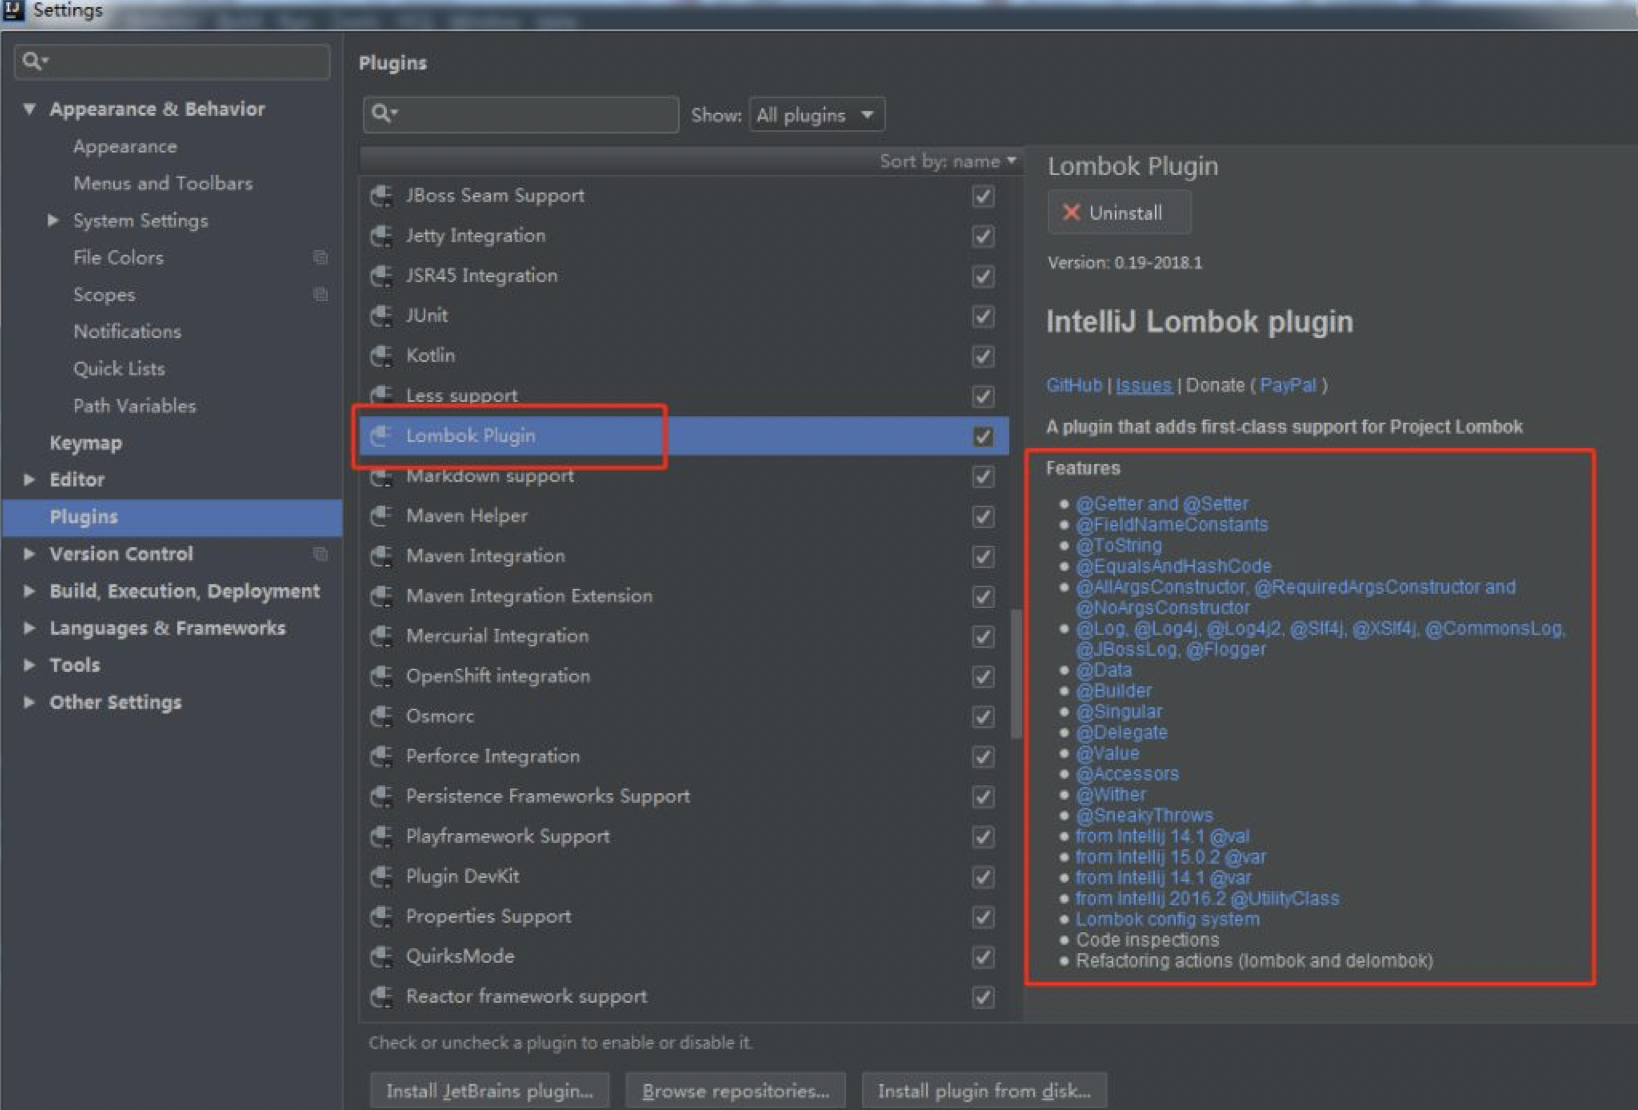Click the Maven Integration Extension plugin icon

pos(381,596)
